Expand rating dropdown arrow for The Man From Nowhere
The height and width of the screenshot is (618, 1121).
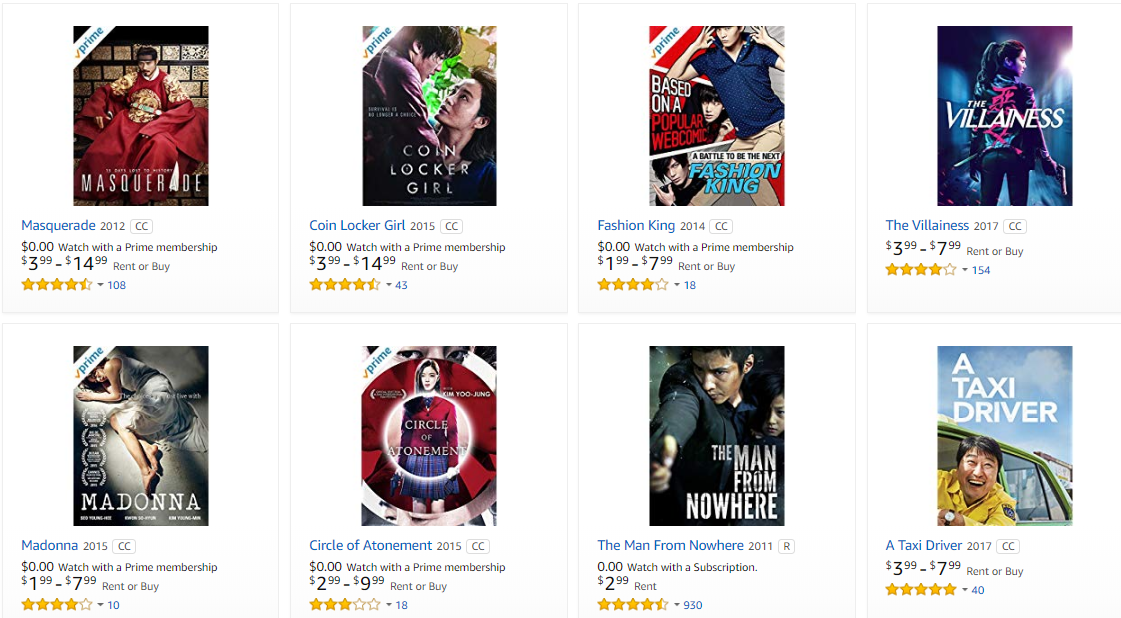click(676, 605)
